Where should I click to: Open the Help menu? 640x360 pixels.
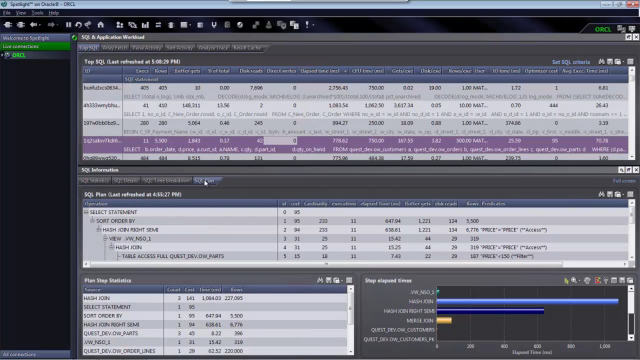tap(53, 13)
